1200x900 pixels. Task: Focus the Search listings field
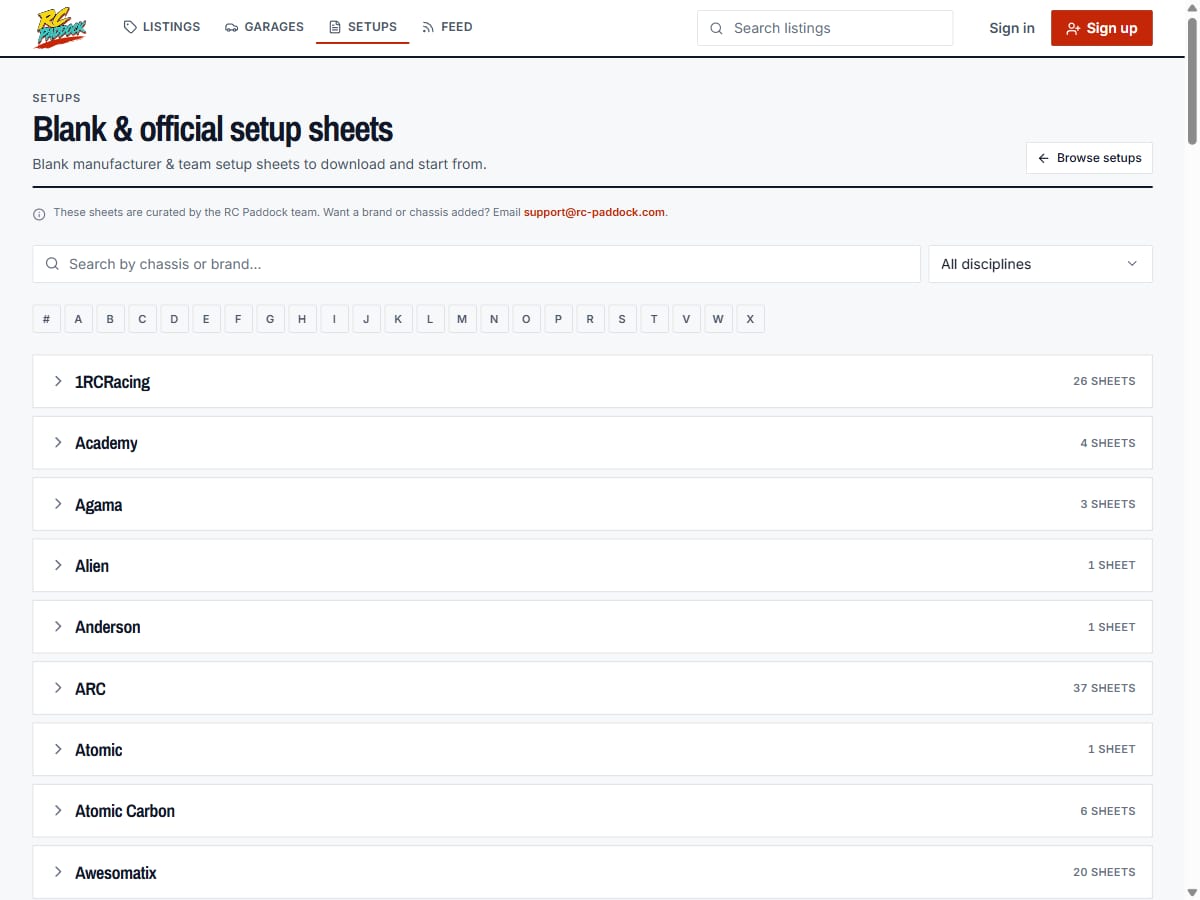(x=825, y=28)
